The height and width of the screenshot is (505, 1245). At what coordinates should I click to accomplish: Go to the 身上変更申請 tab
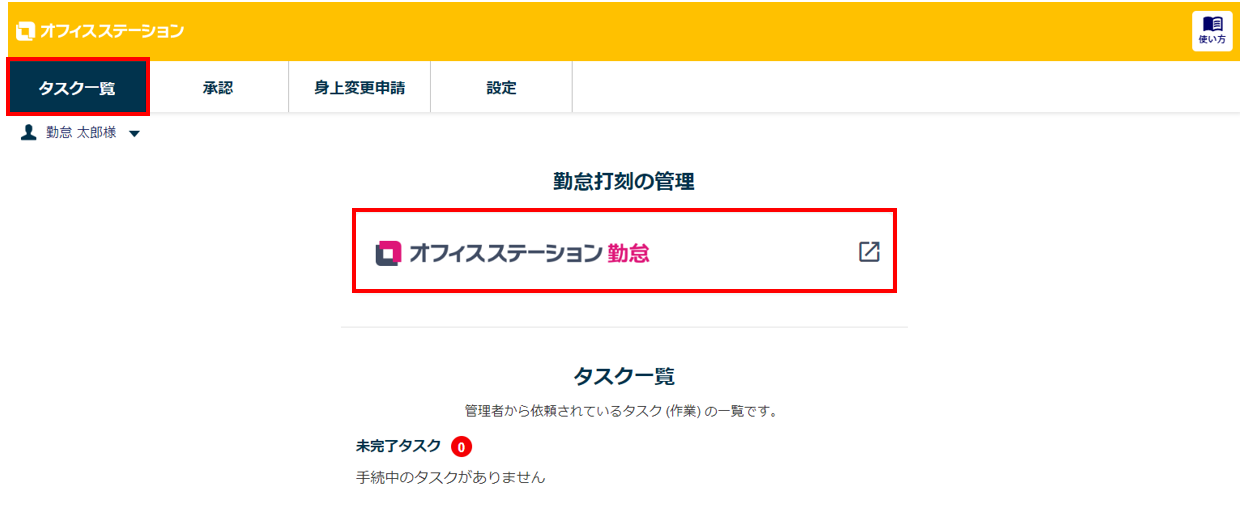359,88
